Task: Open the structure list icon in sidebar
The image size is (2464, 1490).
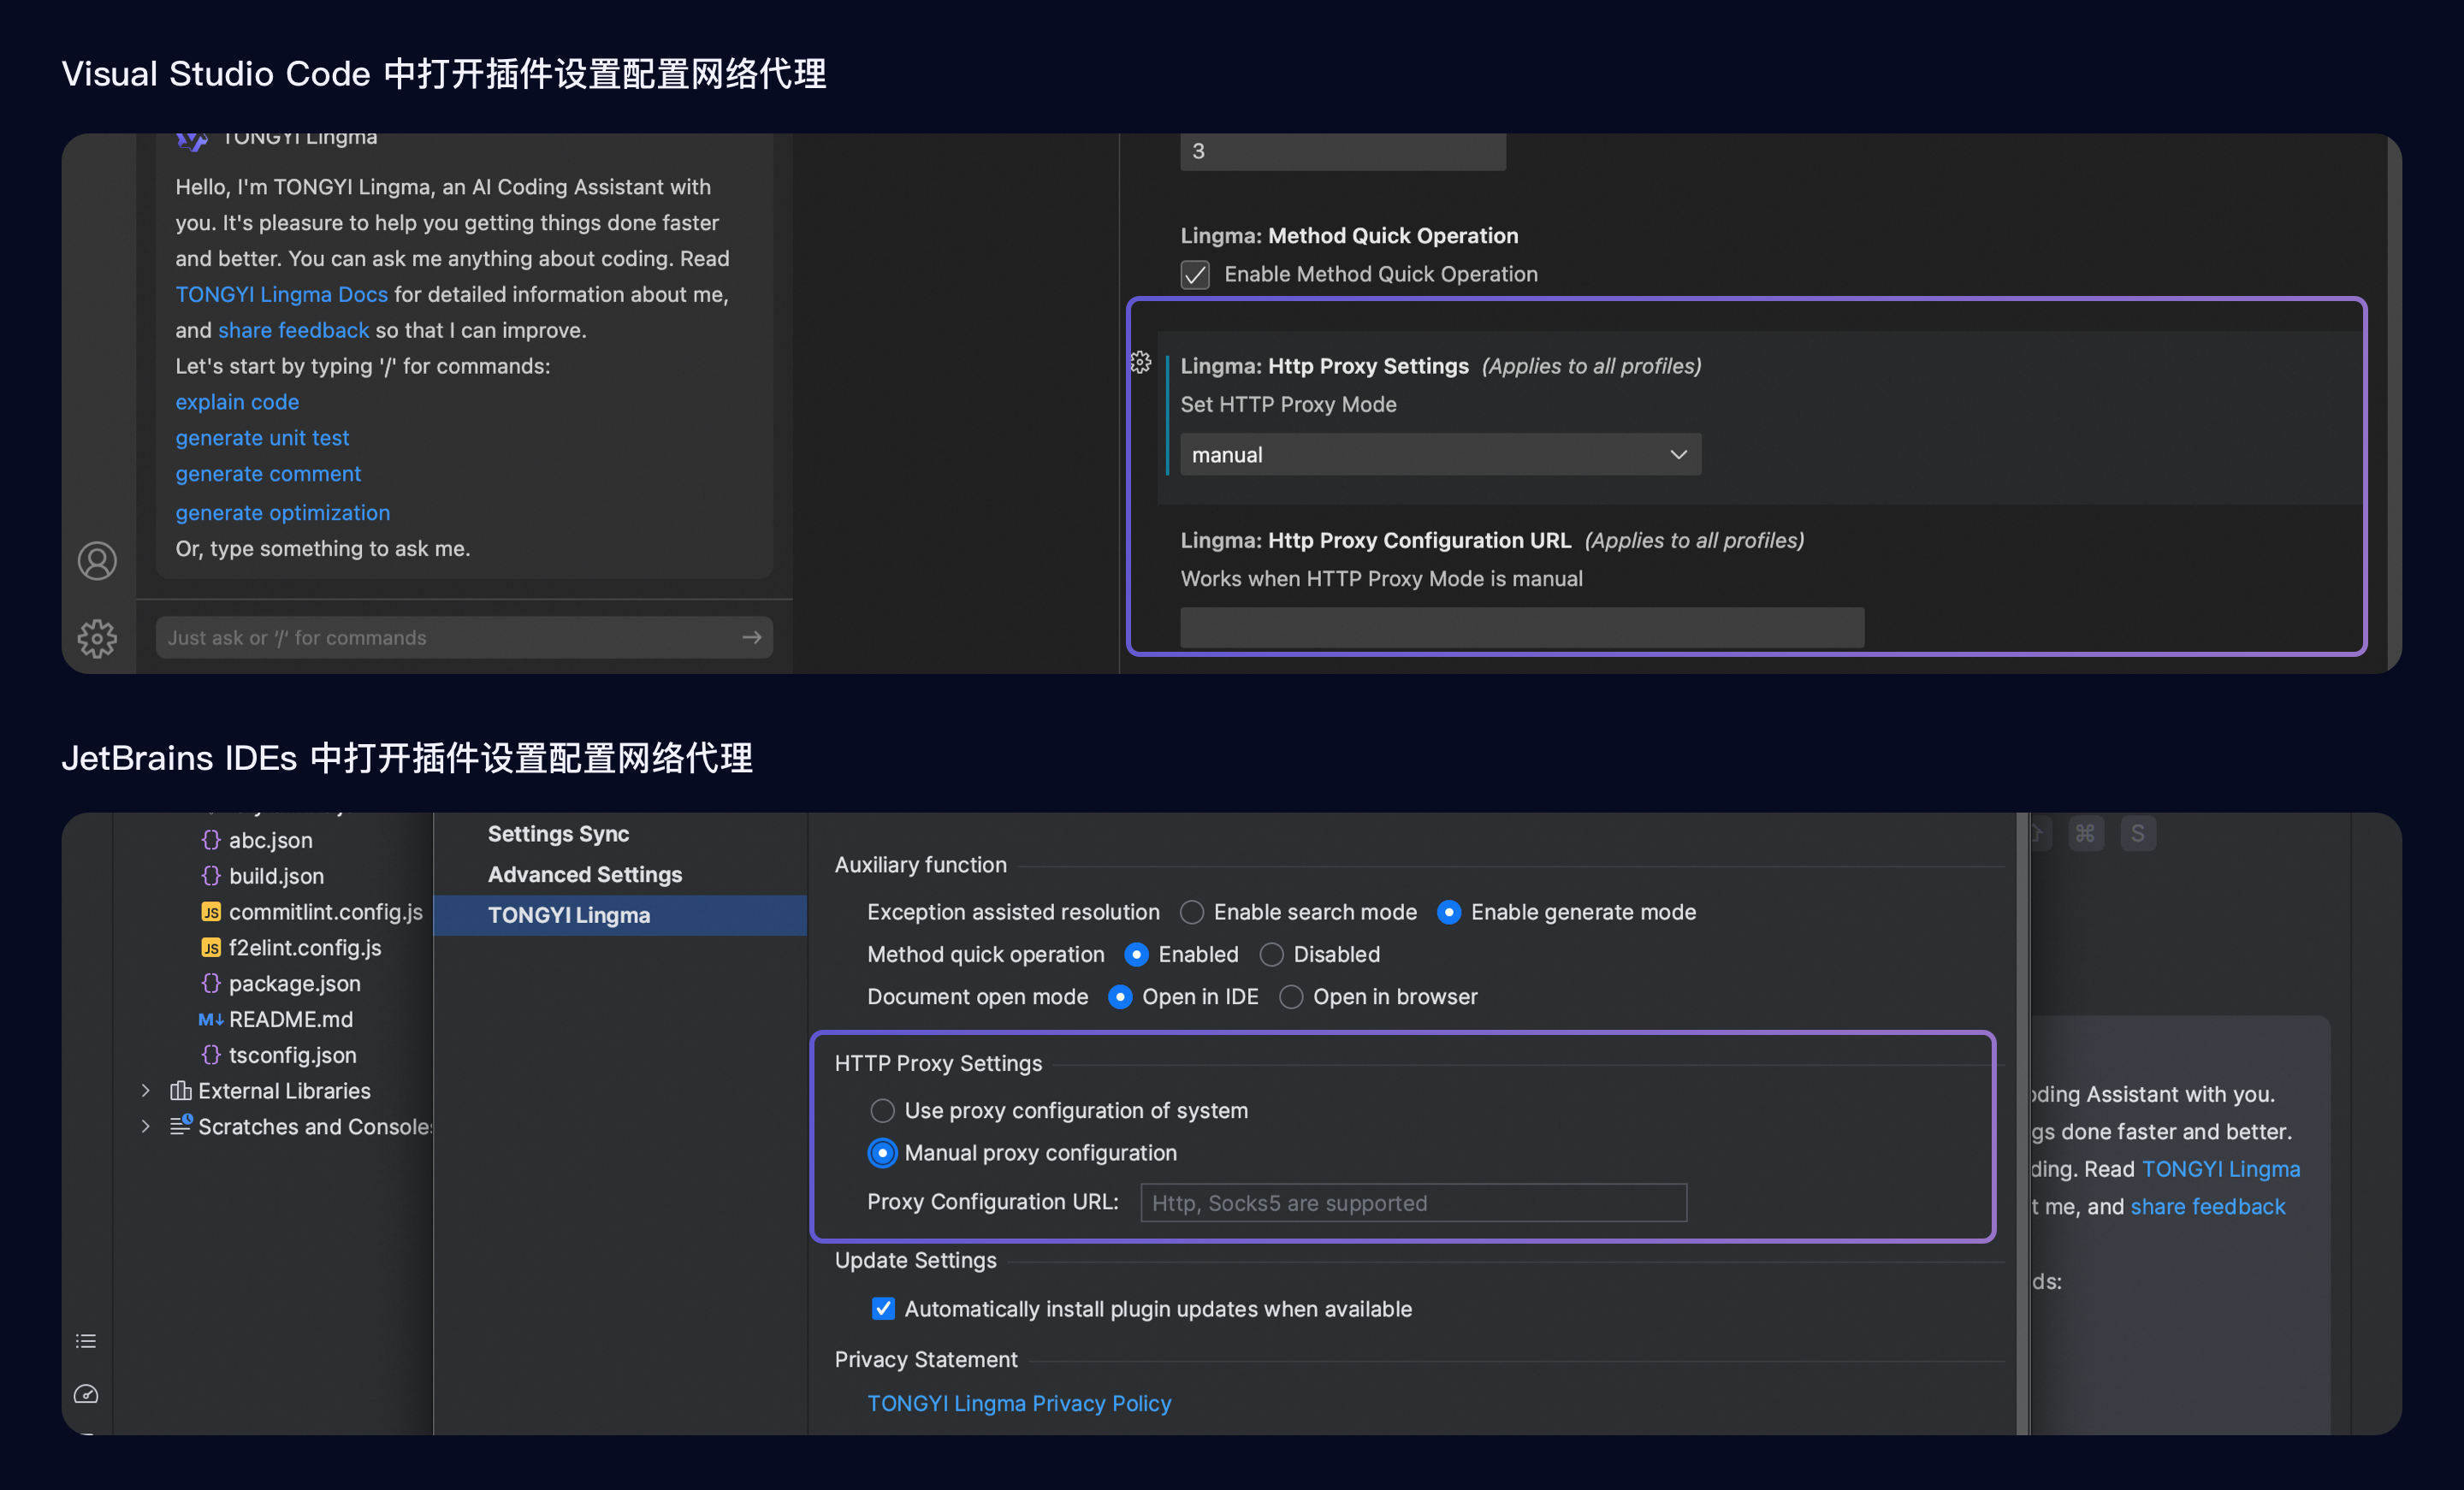Action: pyautogui.click(x=86, y=1341)
